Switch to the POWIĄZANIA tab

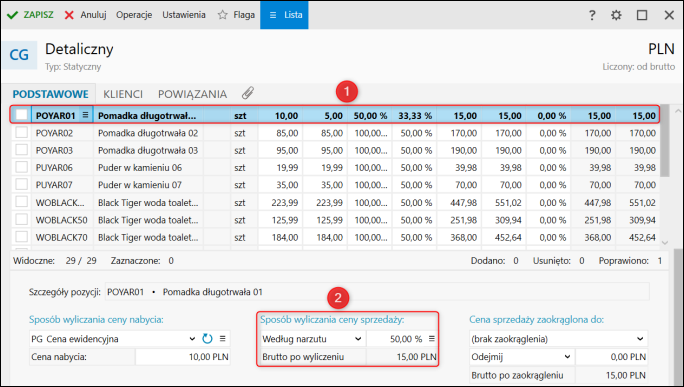click(x=192, y=94)
